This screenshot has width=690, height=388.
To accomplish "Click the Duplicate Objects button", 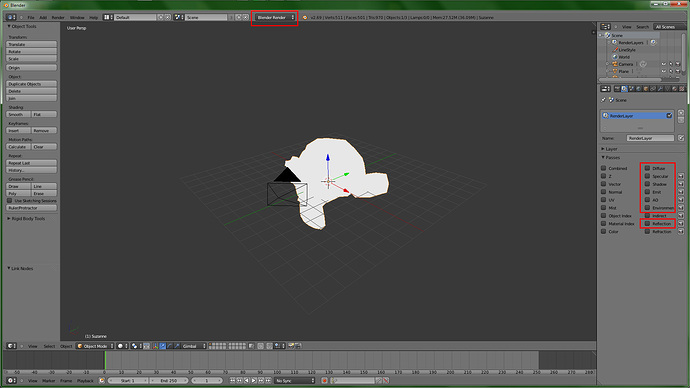I will tap(31, 84).
